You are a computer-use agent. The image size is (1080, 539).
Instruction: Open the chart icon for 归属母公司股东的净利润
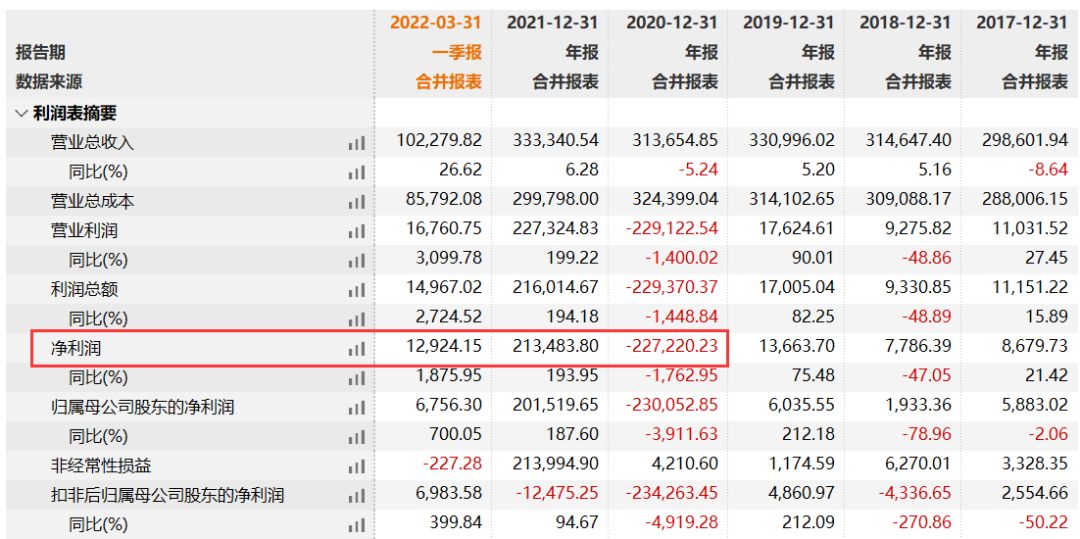357,409
